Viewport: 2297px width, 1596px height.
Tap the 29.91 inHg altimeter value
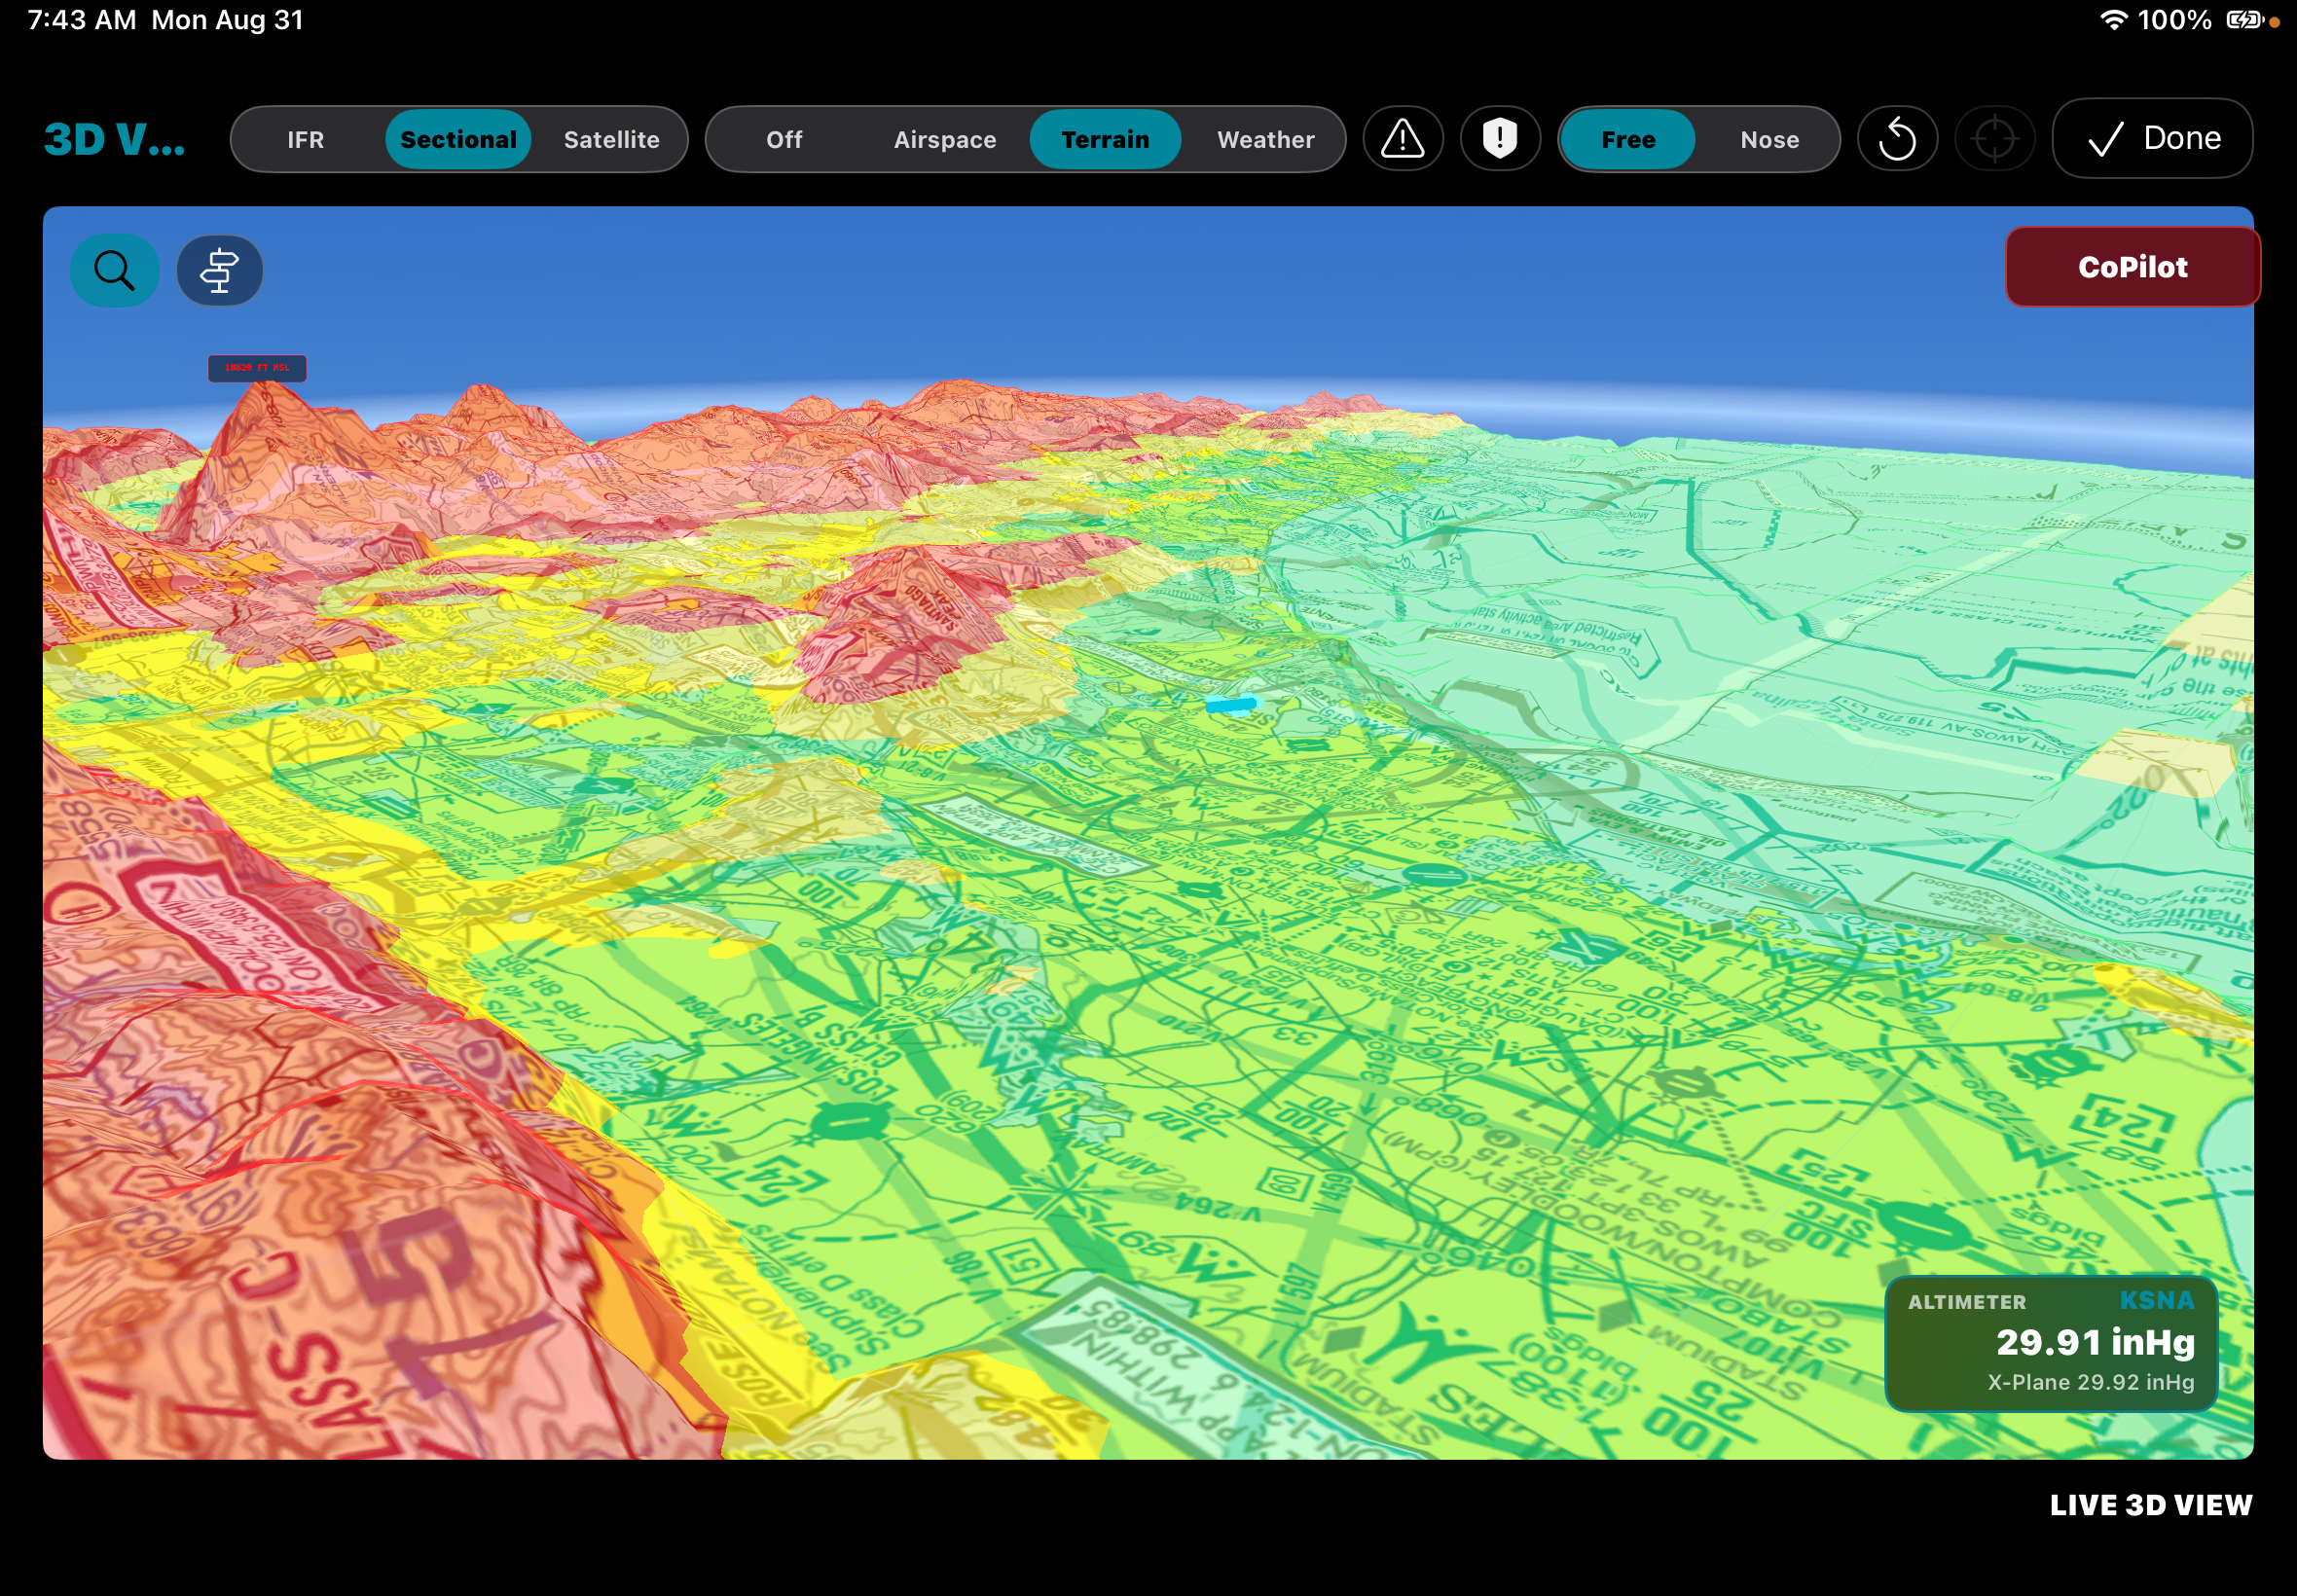click(2095, 1342)
